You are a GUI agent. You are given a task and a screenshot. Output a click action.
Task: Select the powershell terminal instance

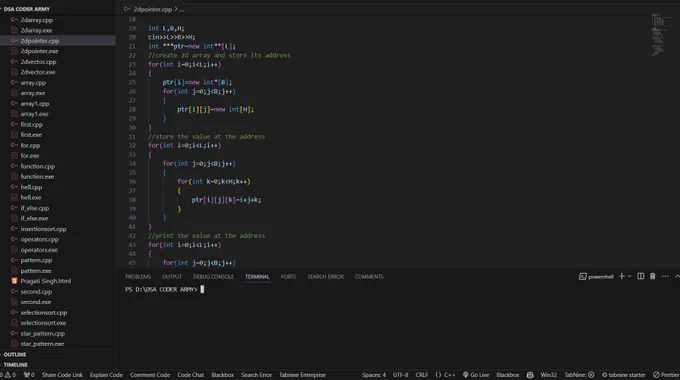click(x=596, y=276)
